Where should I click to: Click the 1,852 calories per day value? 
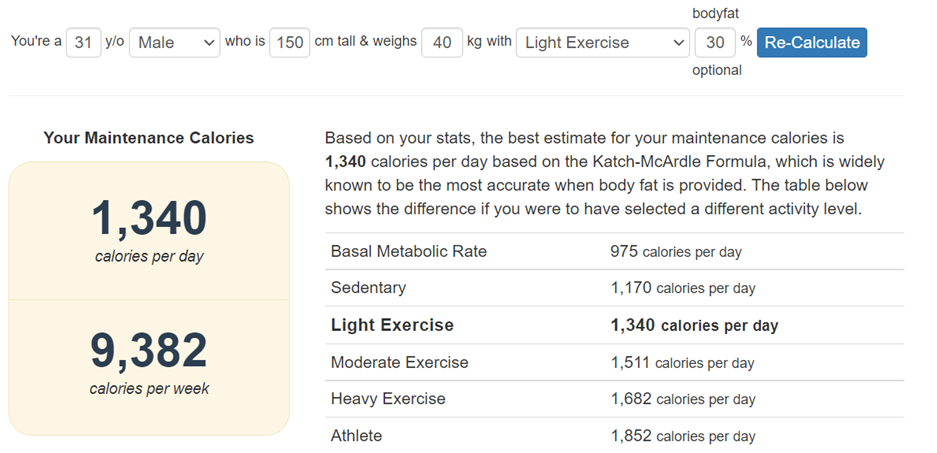(x=682, y=436)
